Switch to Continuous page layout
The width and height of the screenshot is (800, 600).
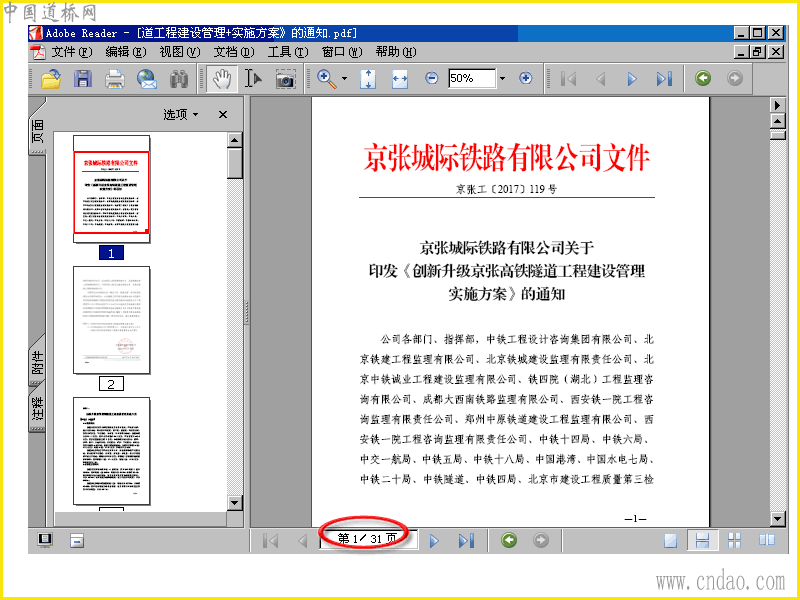(703, 540)
